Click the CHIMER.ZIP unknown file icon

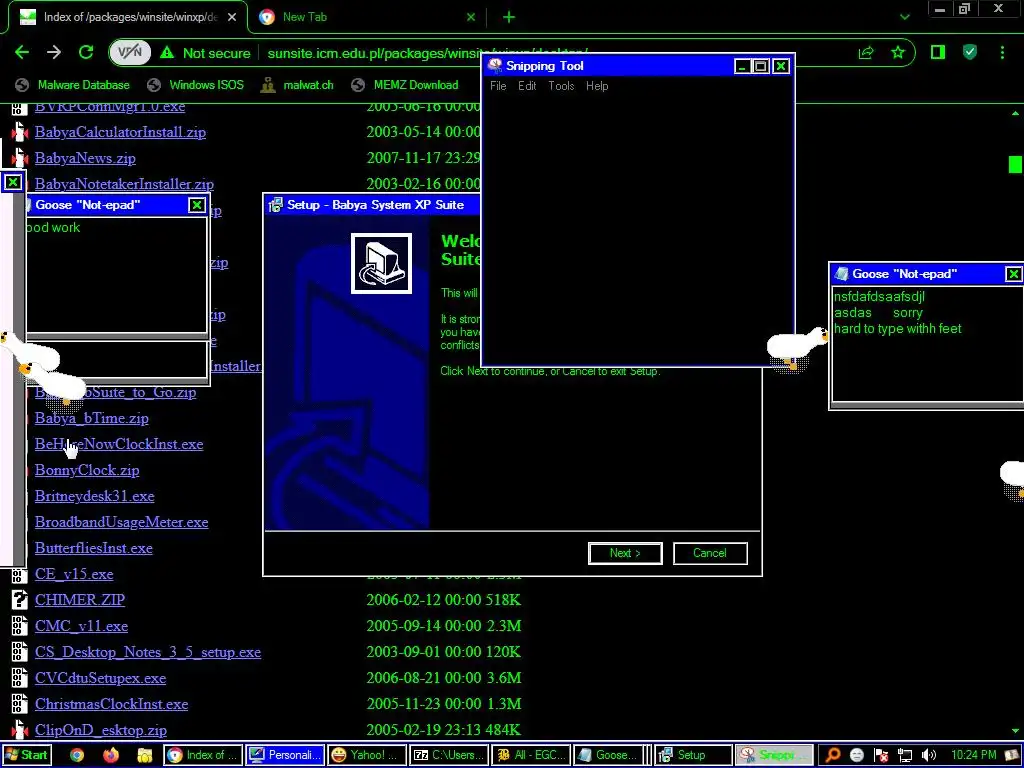(20, 600)
